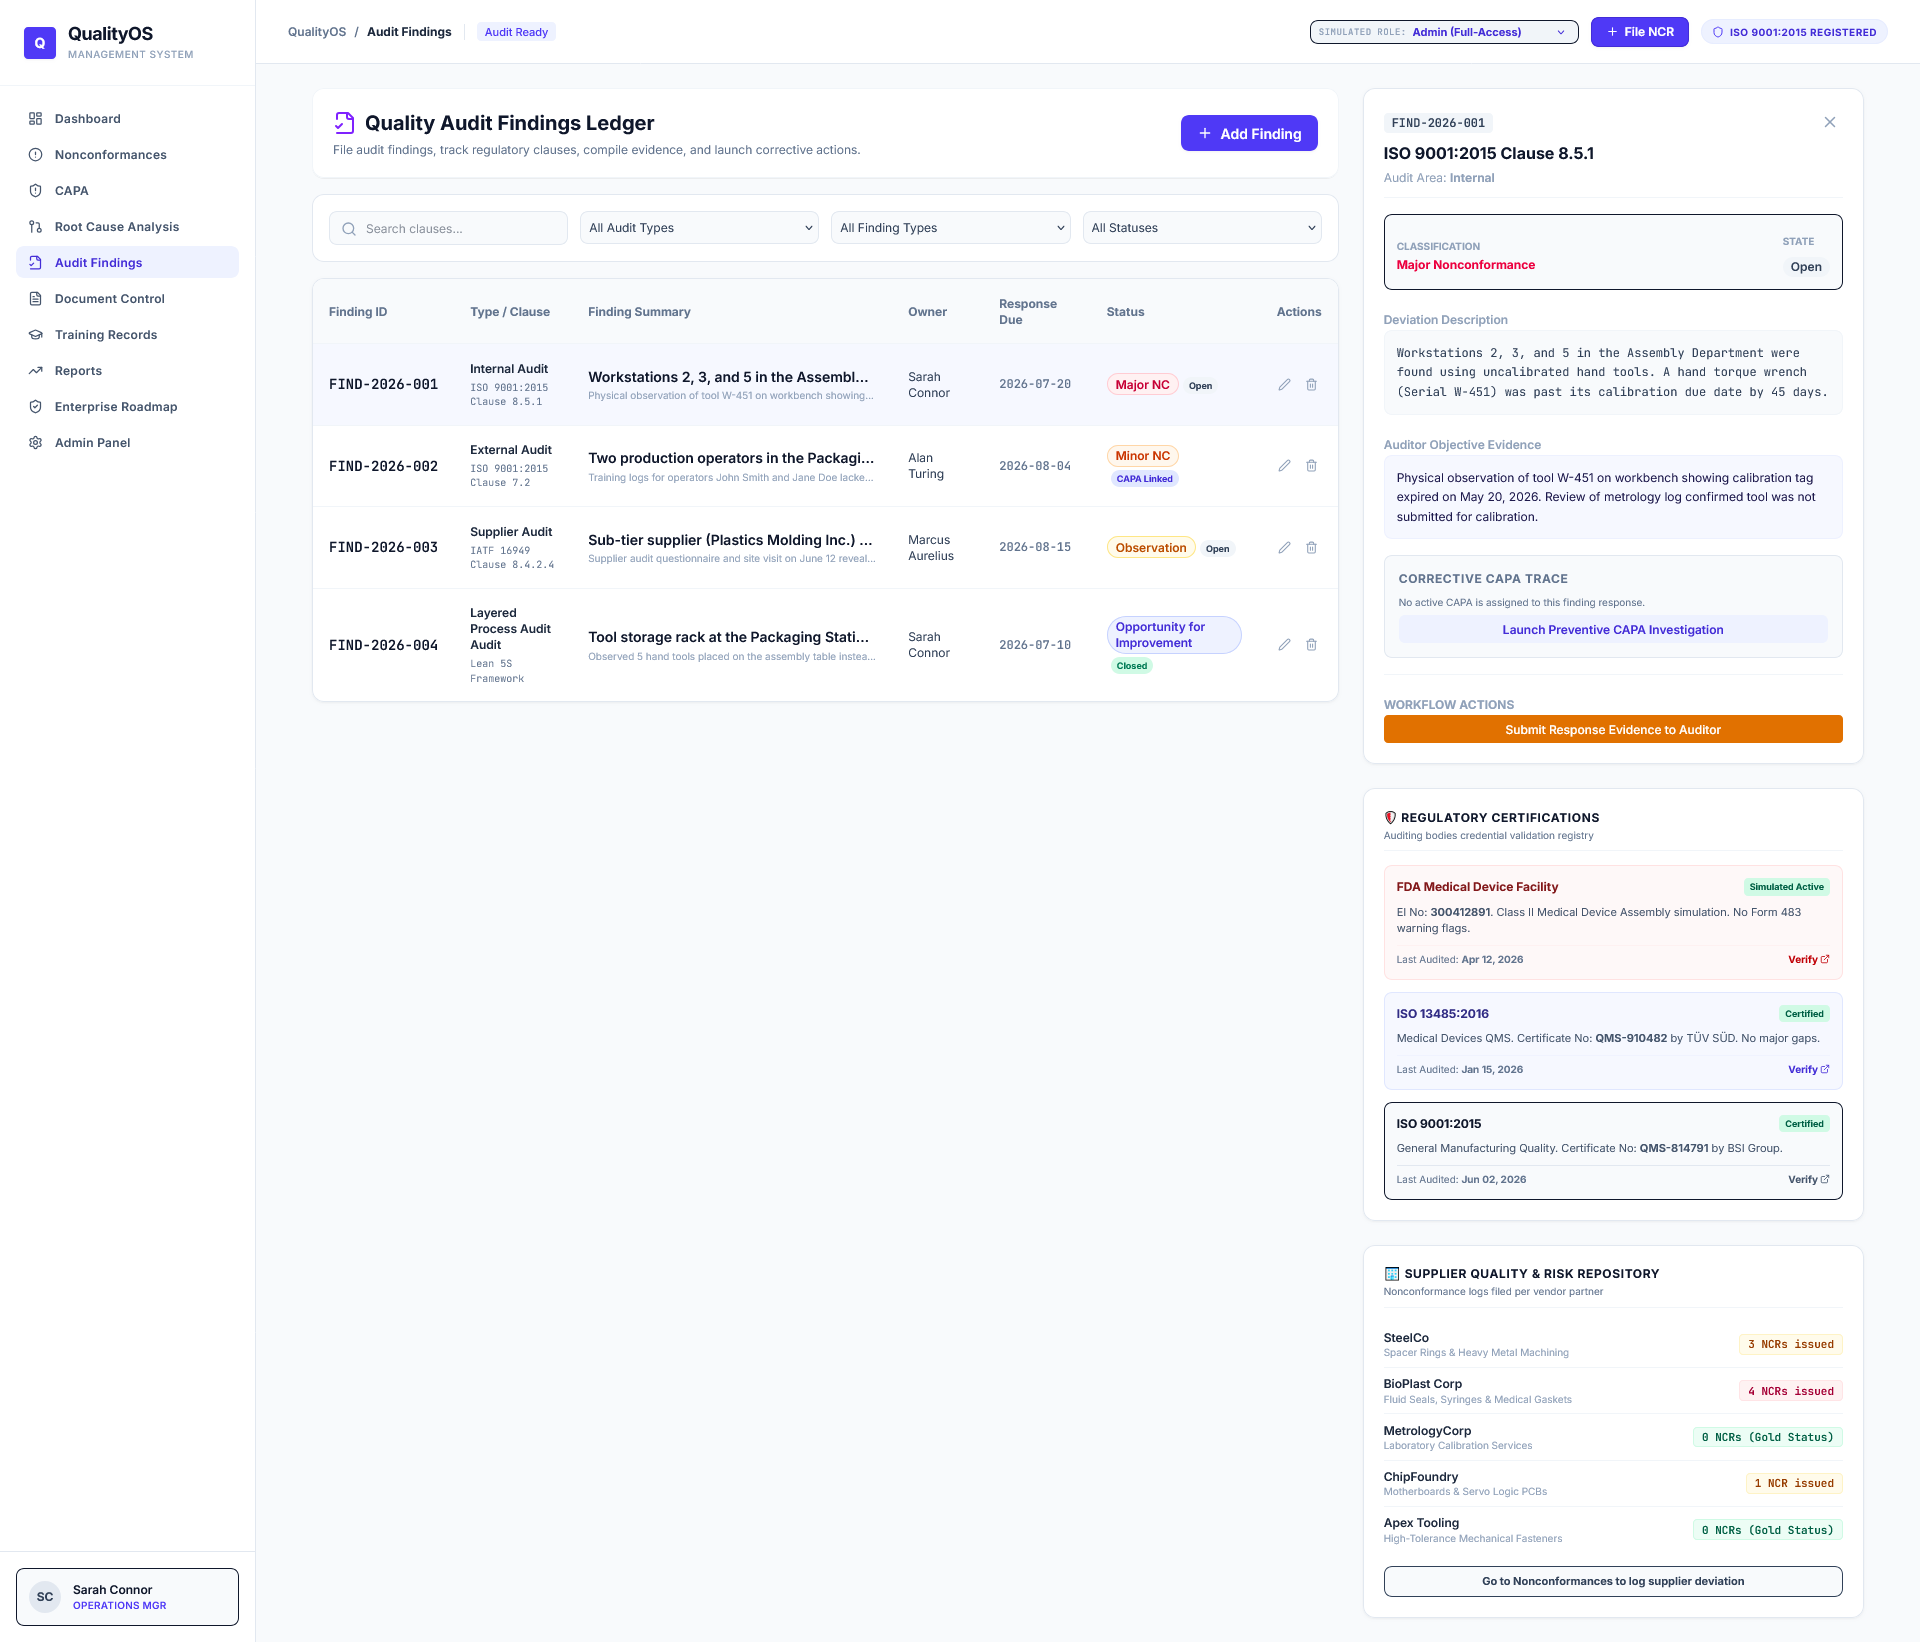Image resolution: width=1920 pixels, height=1642 pixels.
Task: Delete finding FIND-2026-001 with trash icon
Action: tap(1311, 384)
